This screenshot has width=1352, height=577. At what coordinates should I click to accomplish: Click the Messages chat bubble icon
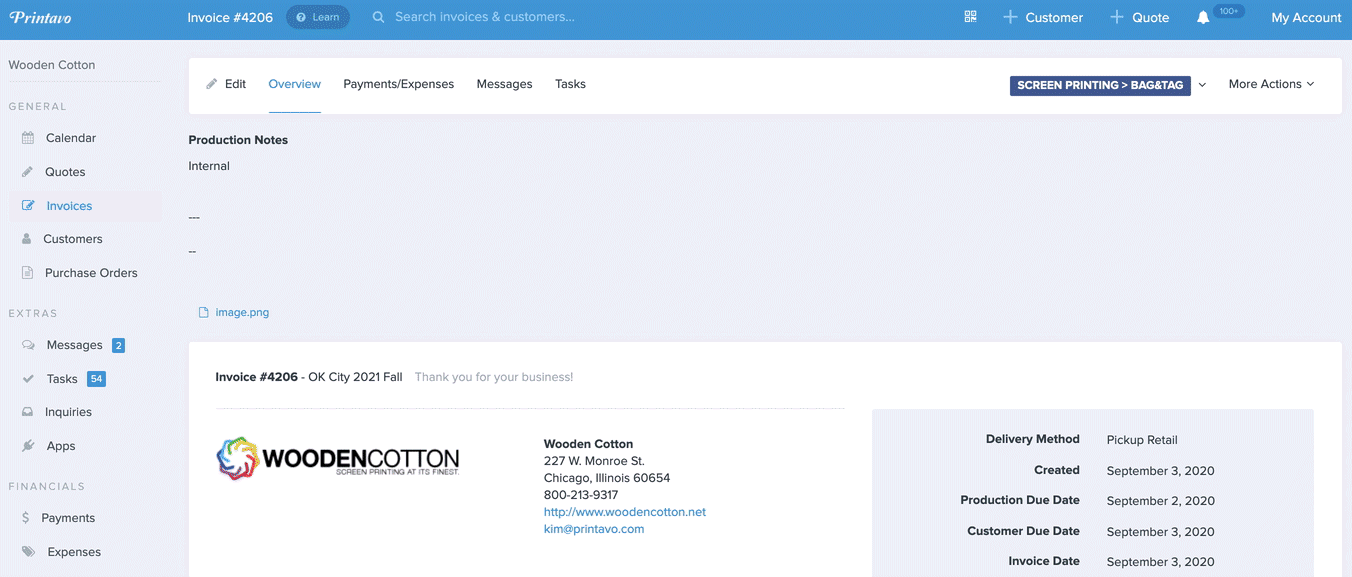[x=28, y=345]
